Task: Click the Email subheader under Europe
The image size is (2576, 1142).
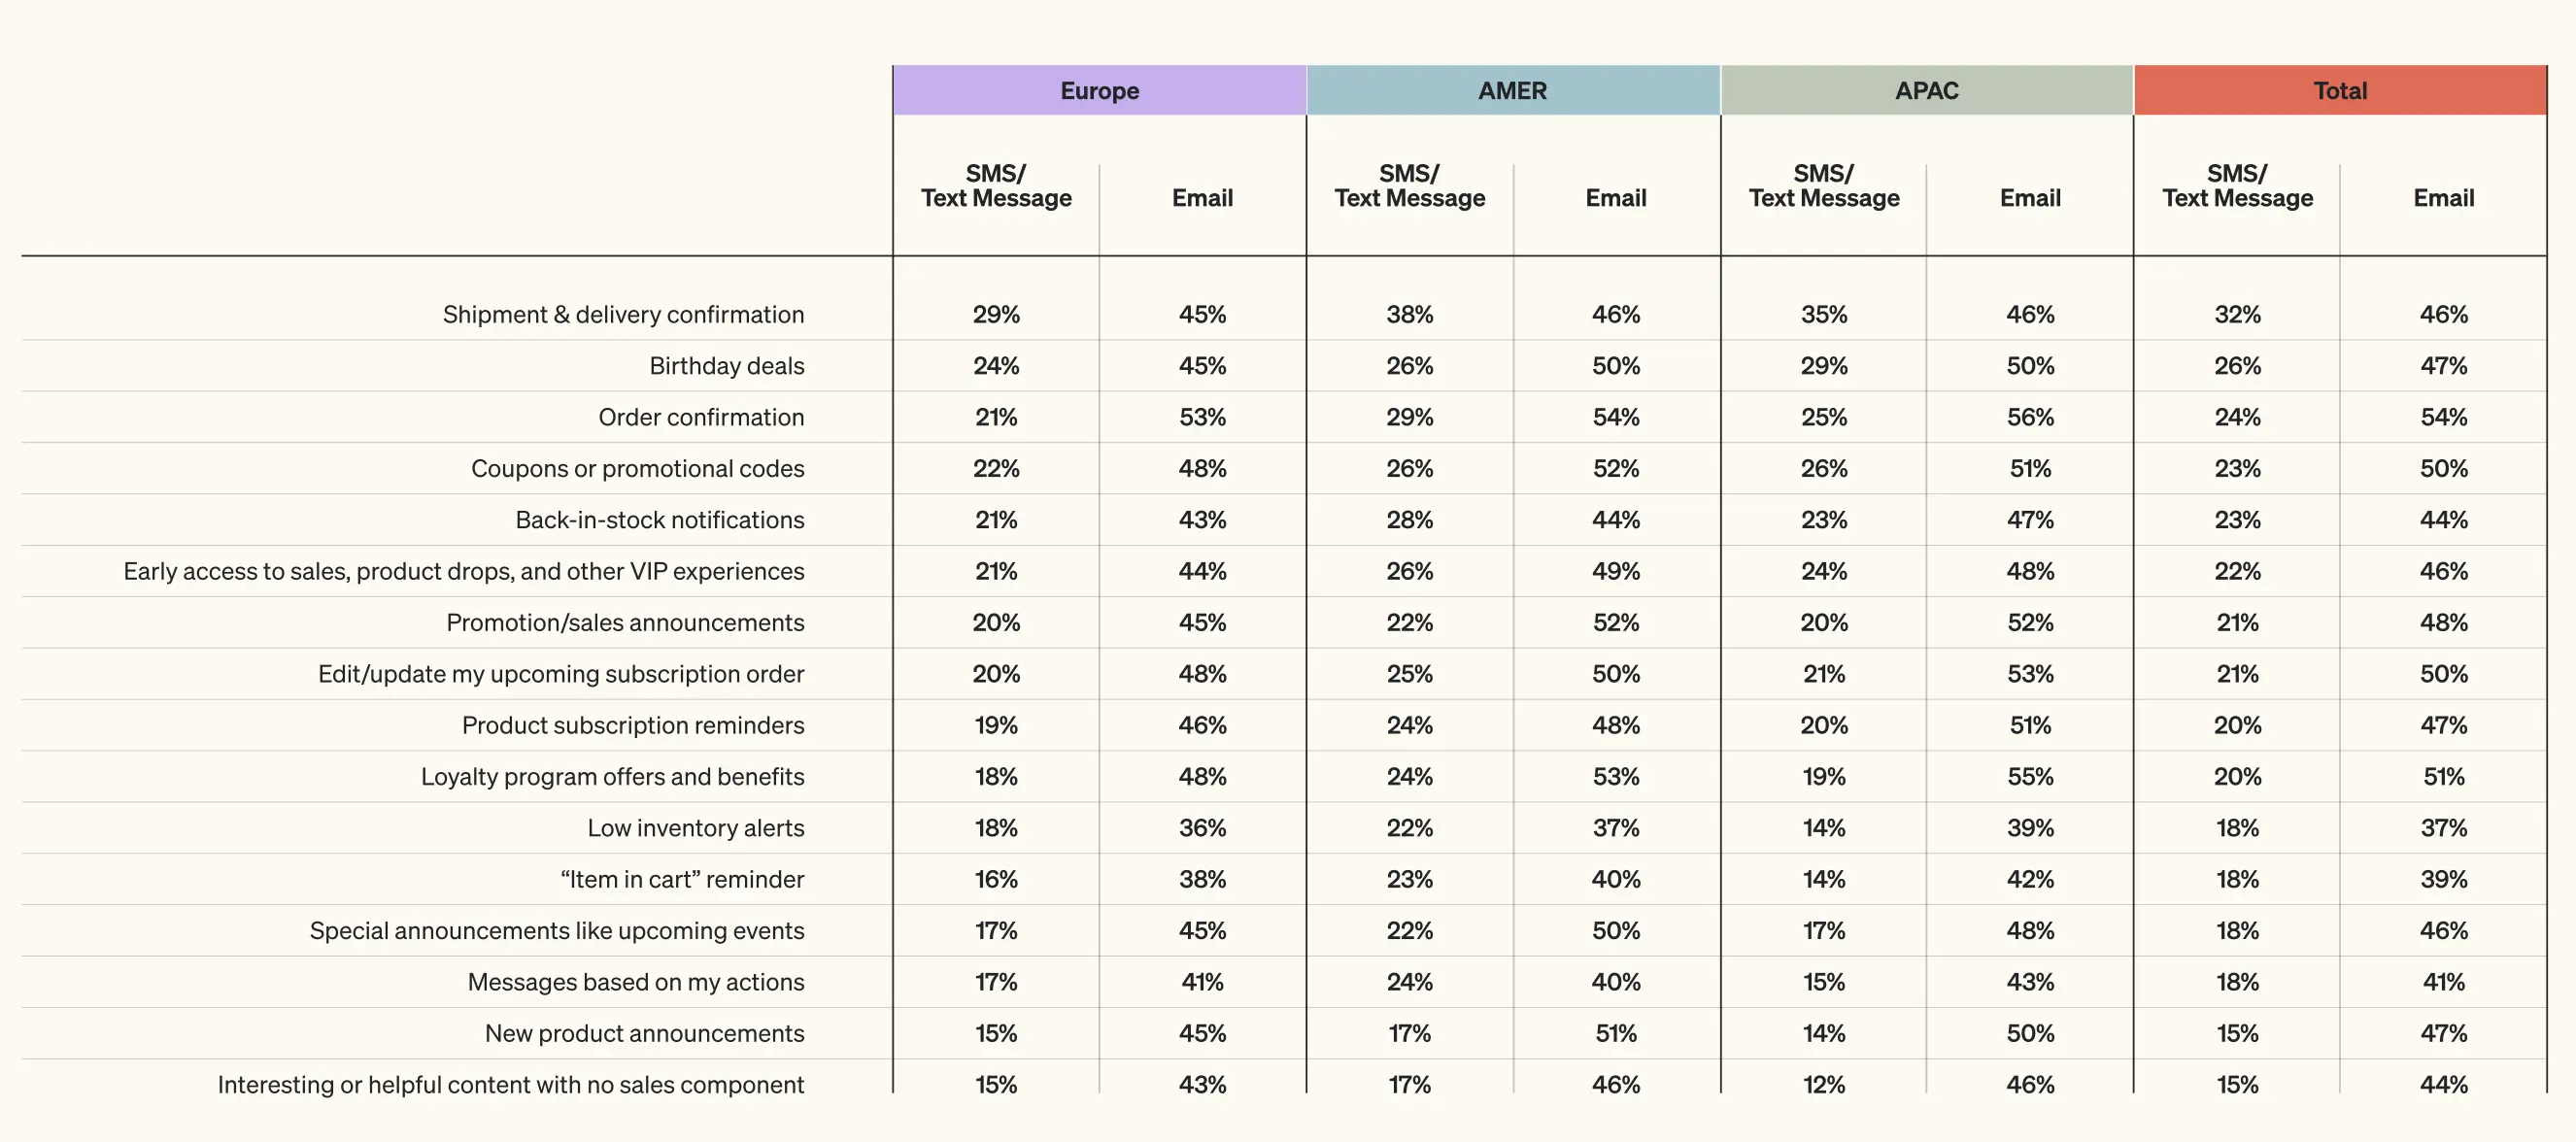Action: click(1202, 198)
